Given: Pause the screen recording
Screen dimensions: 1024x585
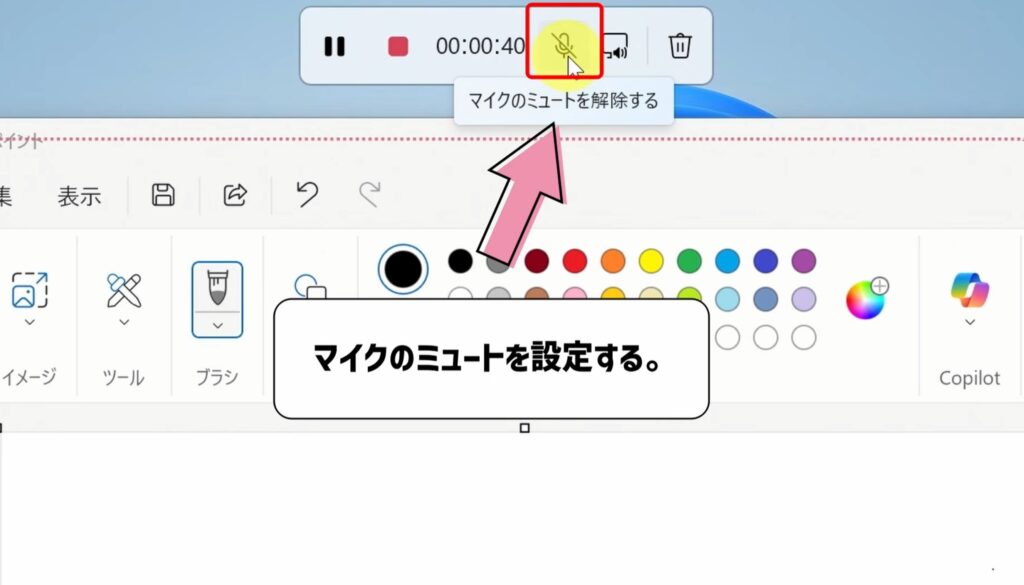Looking at the screenshot, I should tap(334, 46).
